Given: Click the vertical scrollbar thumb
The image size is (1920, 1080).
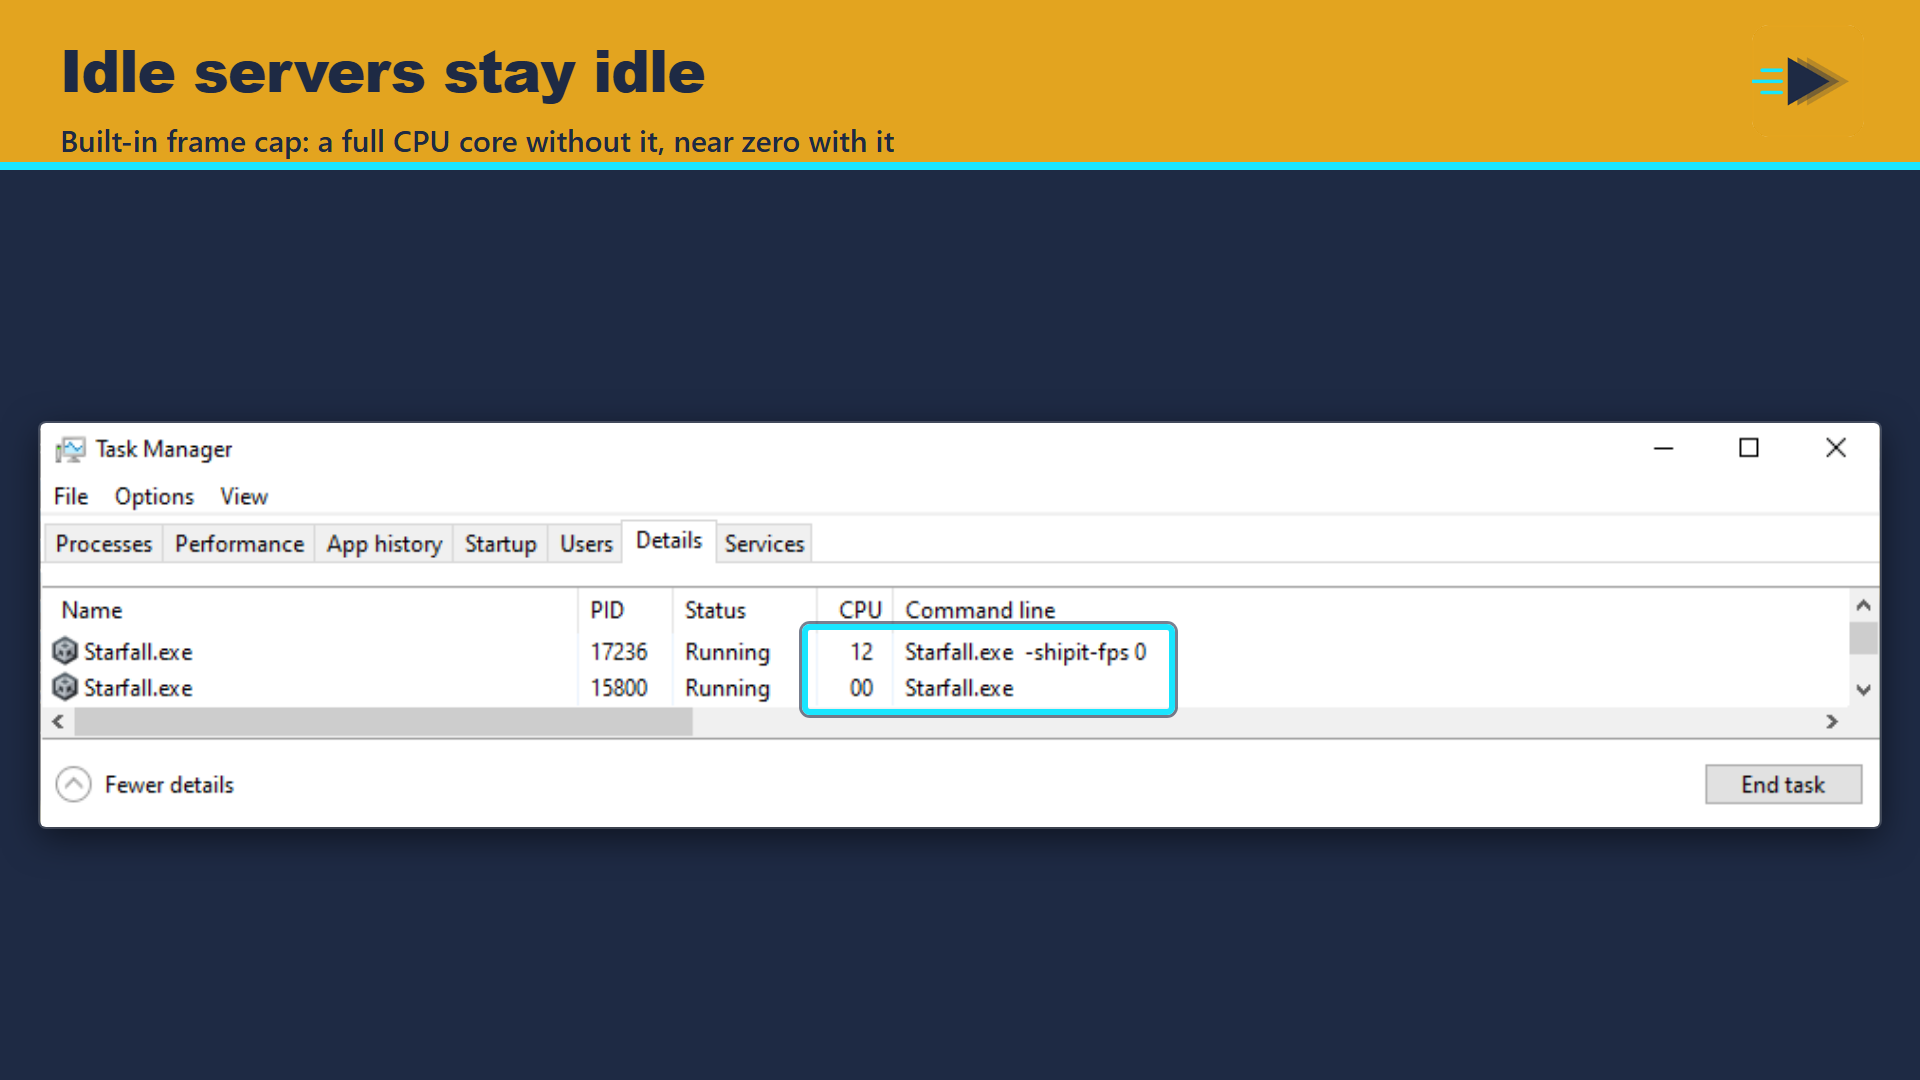Looking at the screenshot, I should tap(1863, 638).
